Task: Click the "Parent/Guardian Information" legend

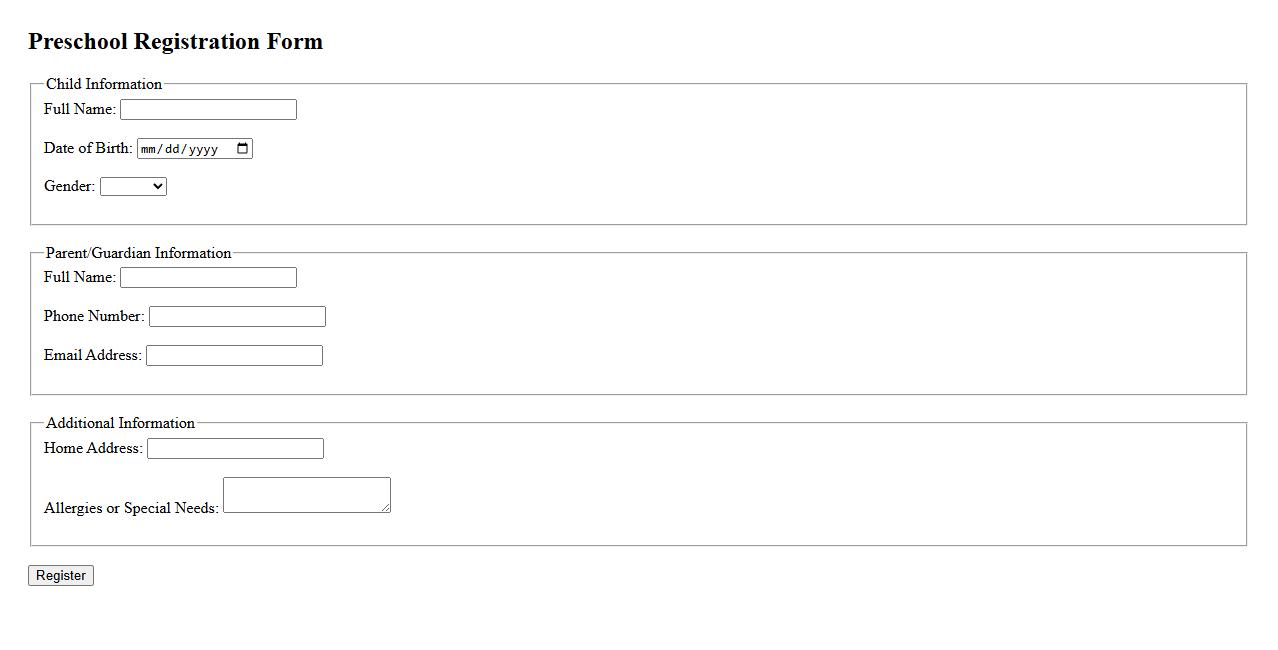Action: pyautogui.click(x=138, y=253)
